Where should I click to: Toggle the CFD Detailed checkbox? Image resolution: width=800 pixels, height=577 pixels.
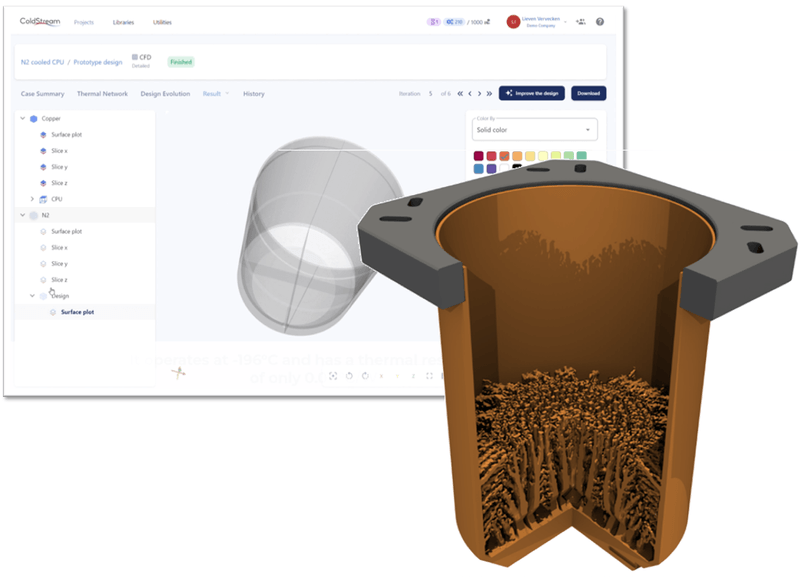[x=134, y=57]
